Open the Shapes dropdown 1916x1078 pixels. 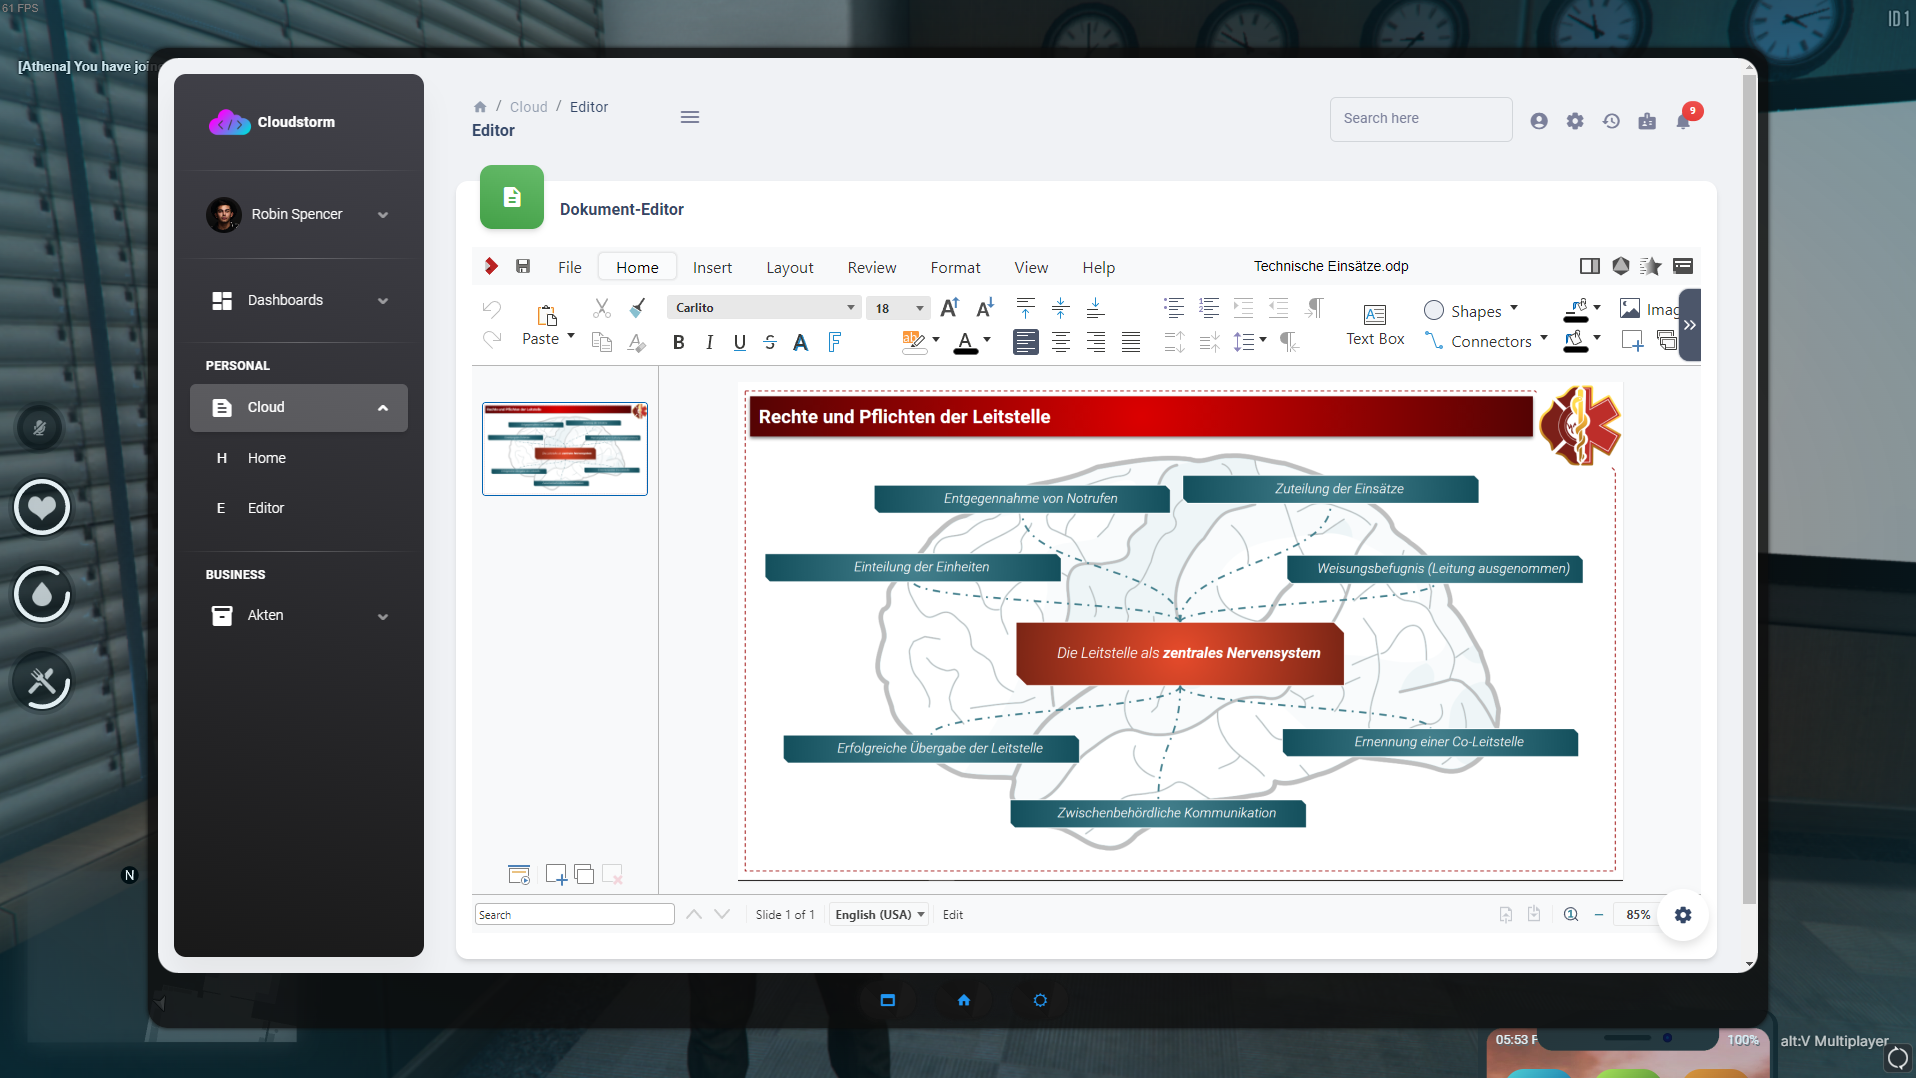pos(1473,310)
